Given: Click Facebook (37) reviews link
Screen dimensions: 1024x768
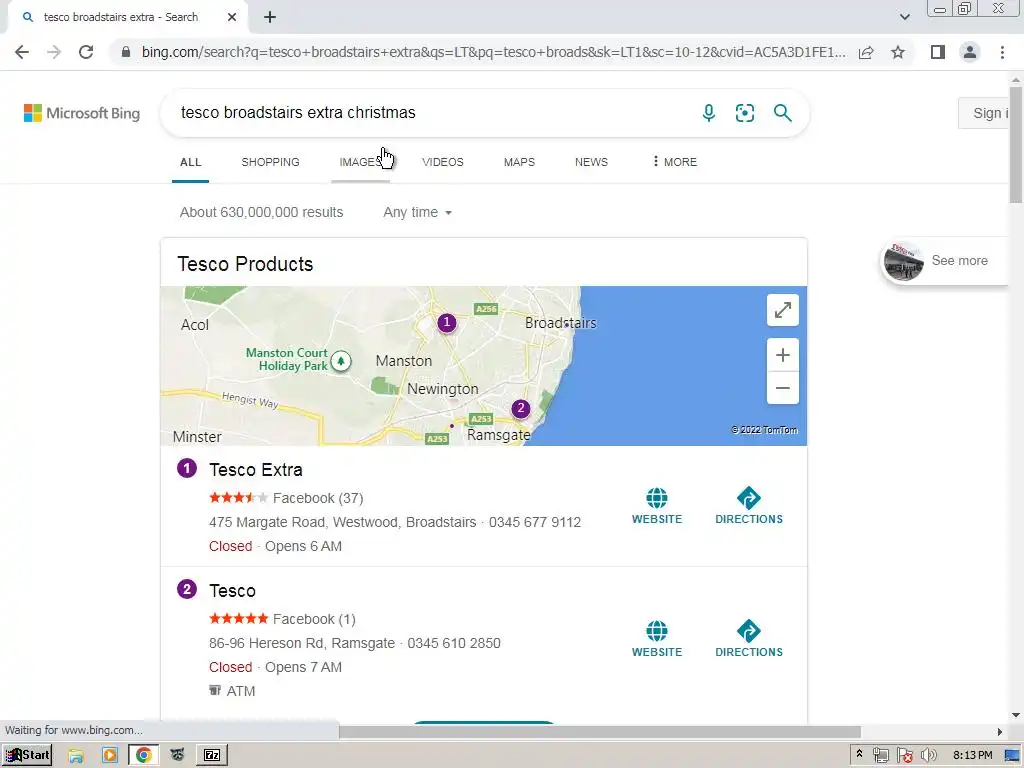Looking at the screenshot, I should [x=318, y=498].
